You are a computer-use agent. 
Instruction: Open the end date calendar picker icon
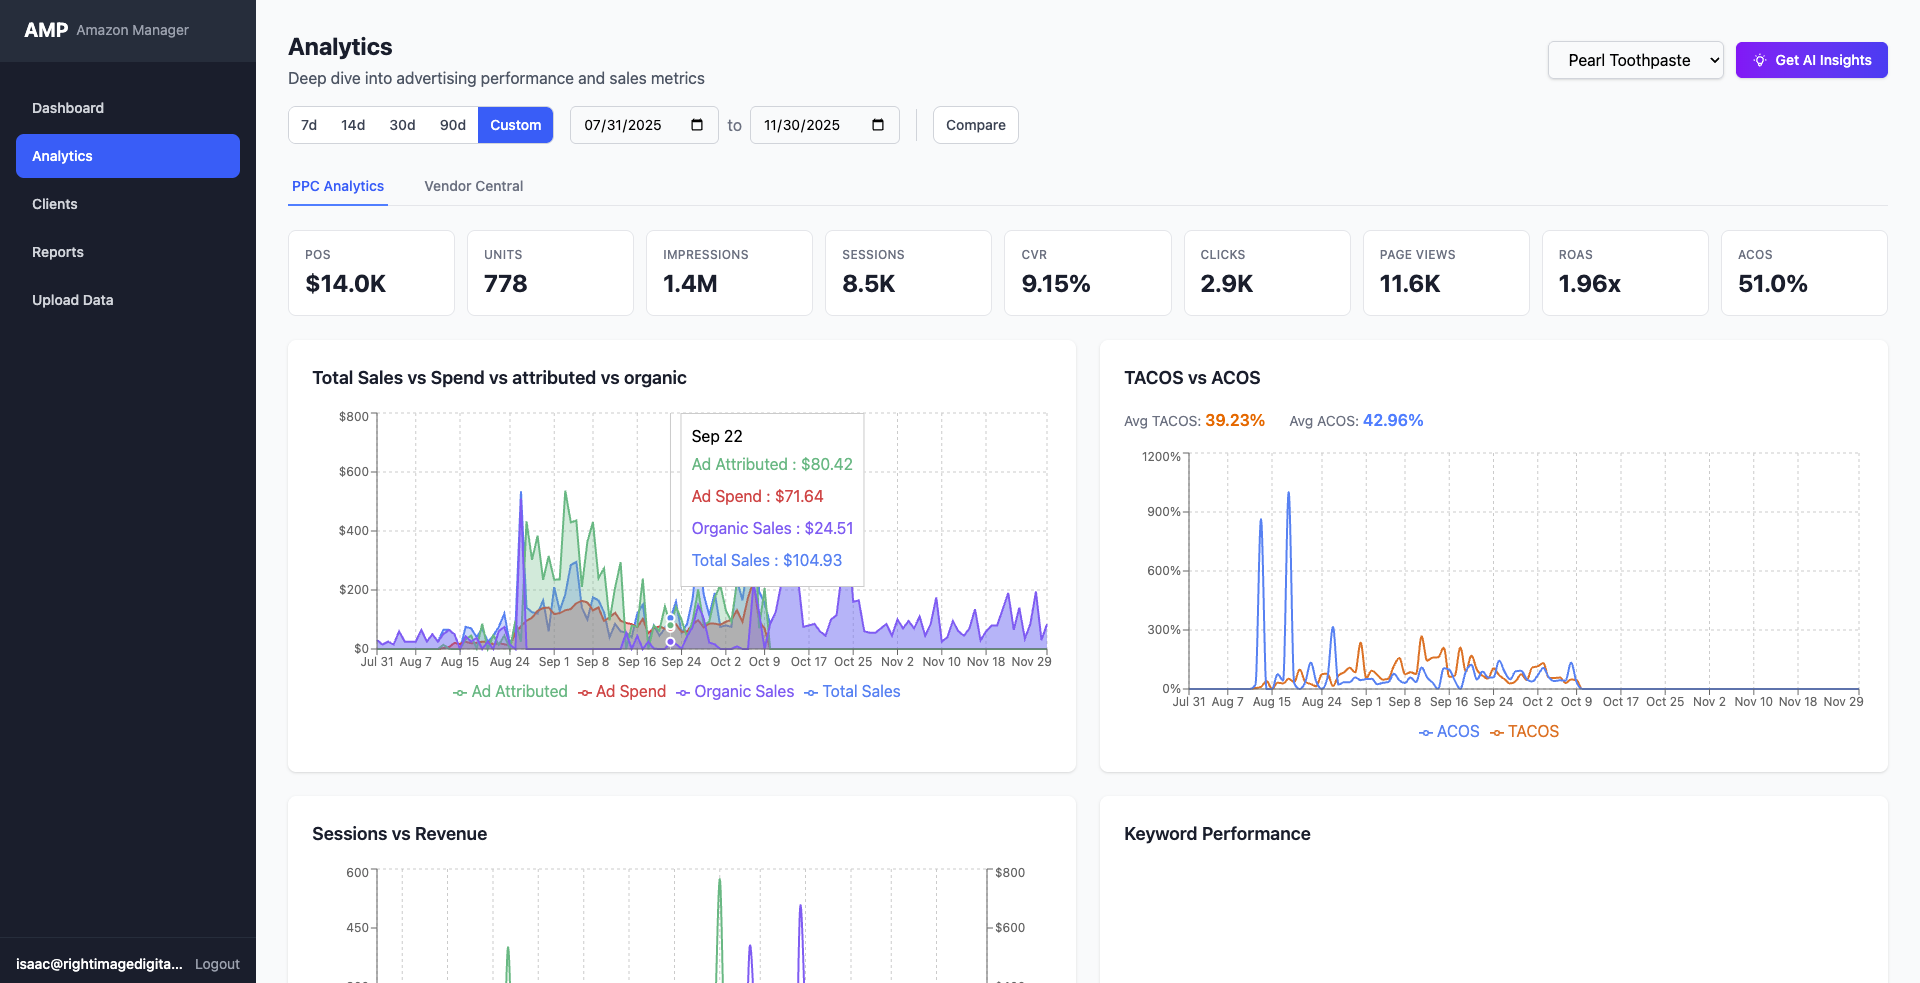878,125
